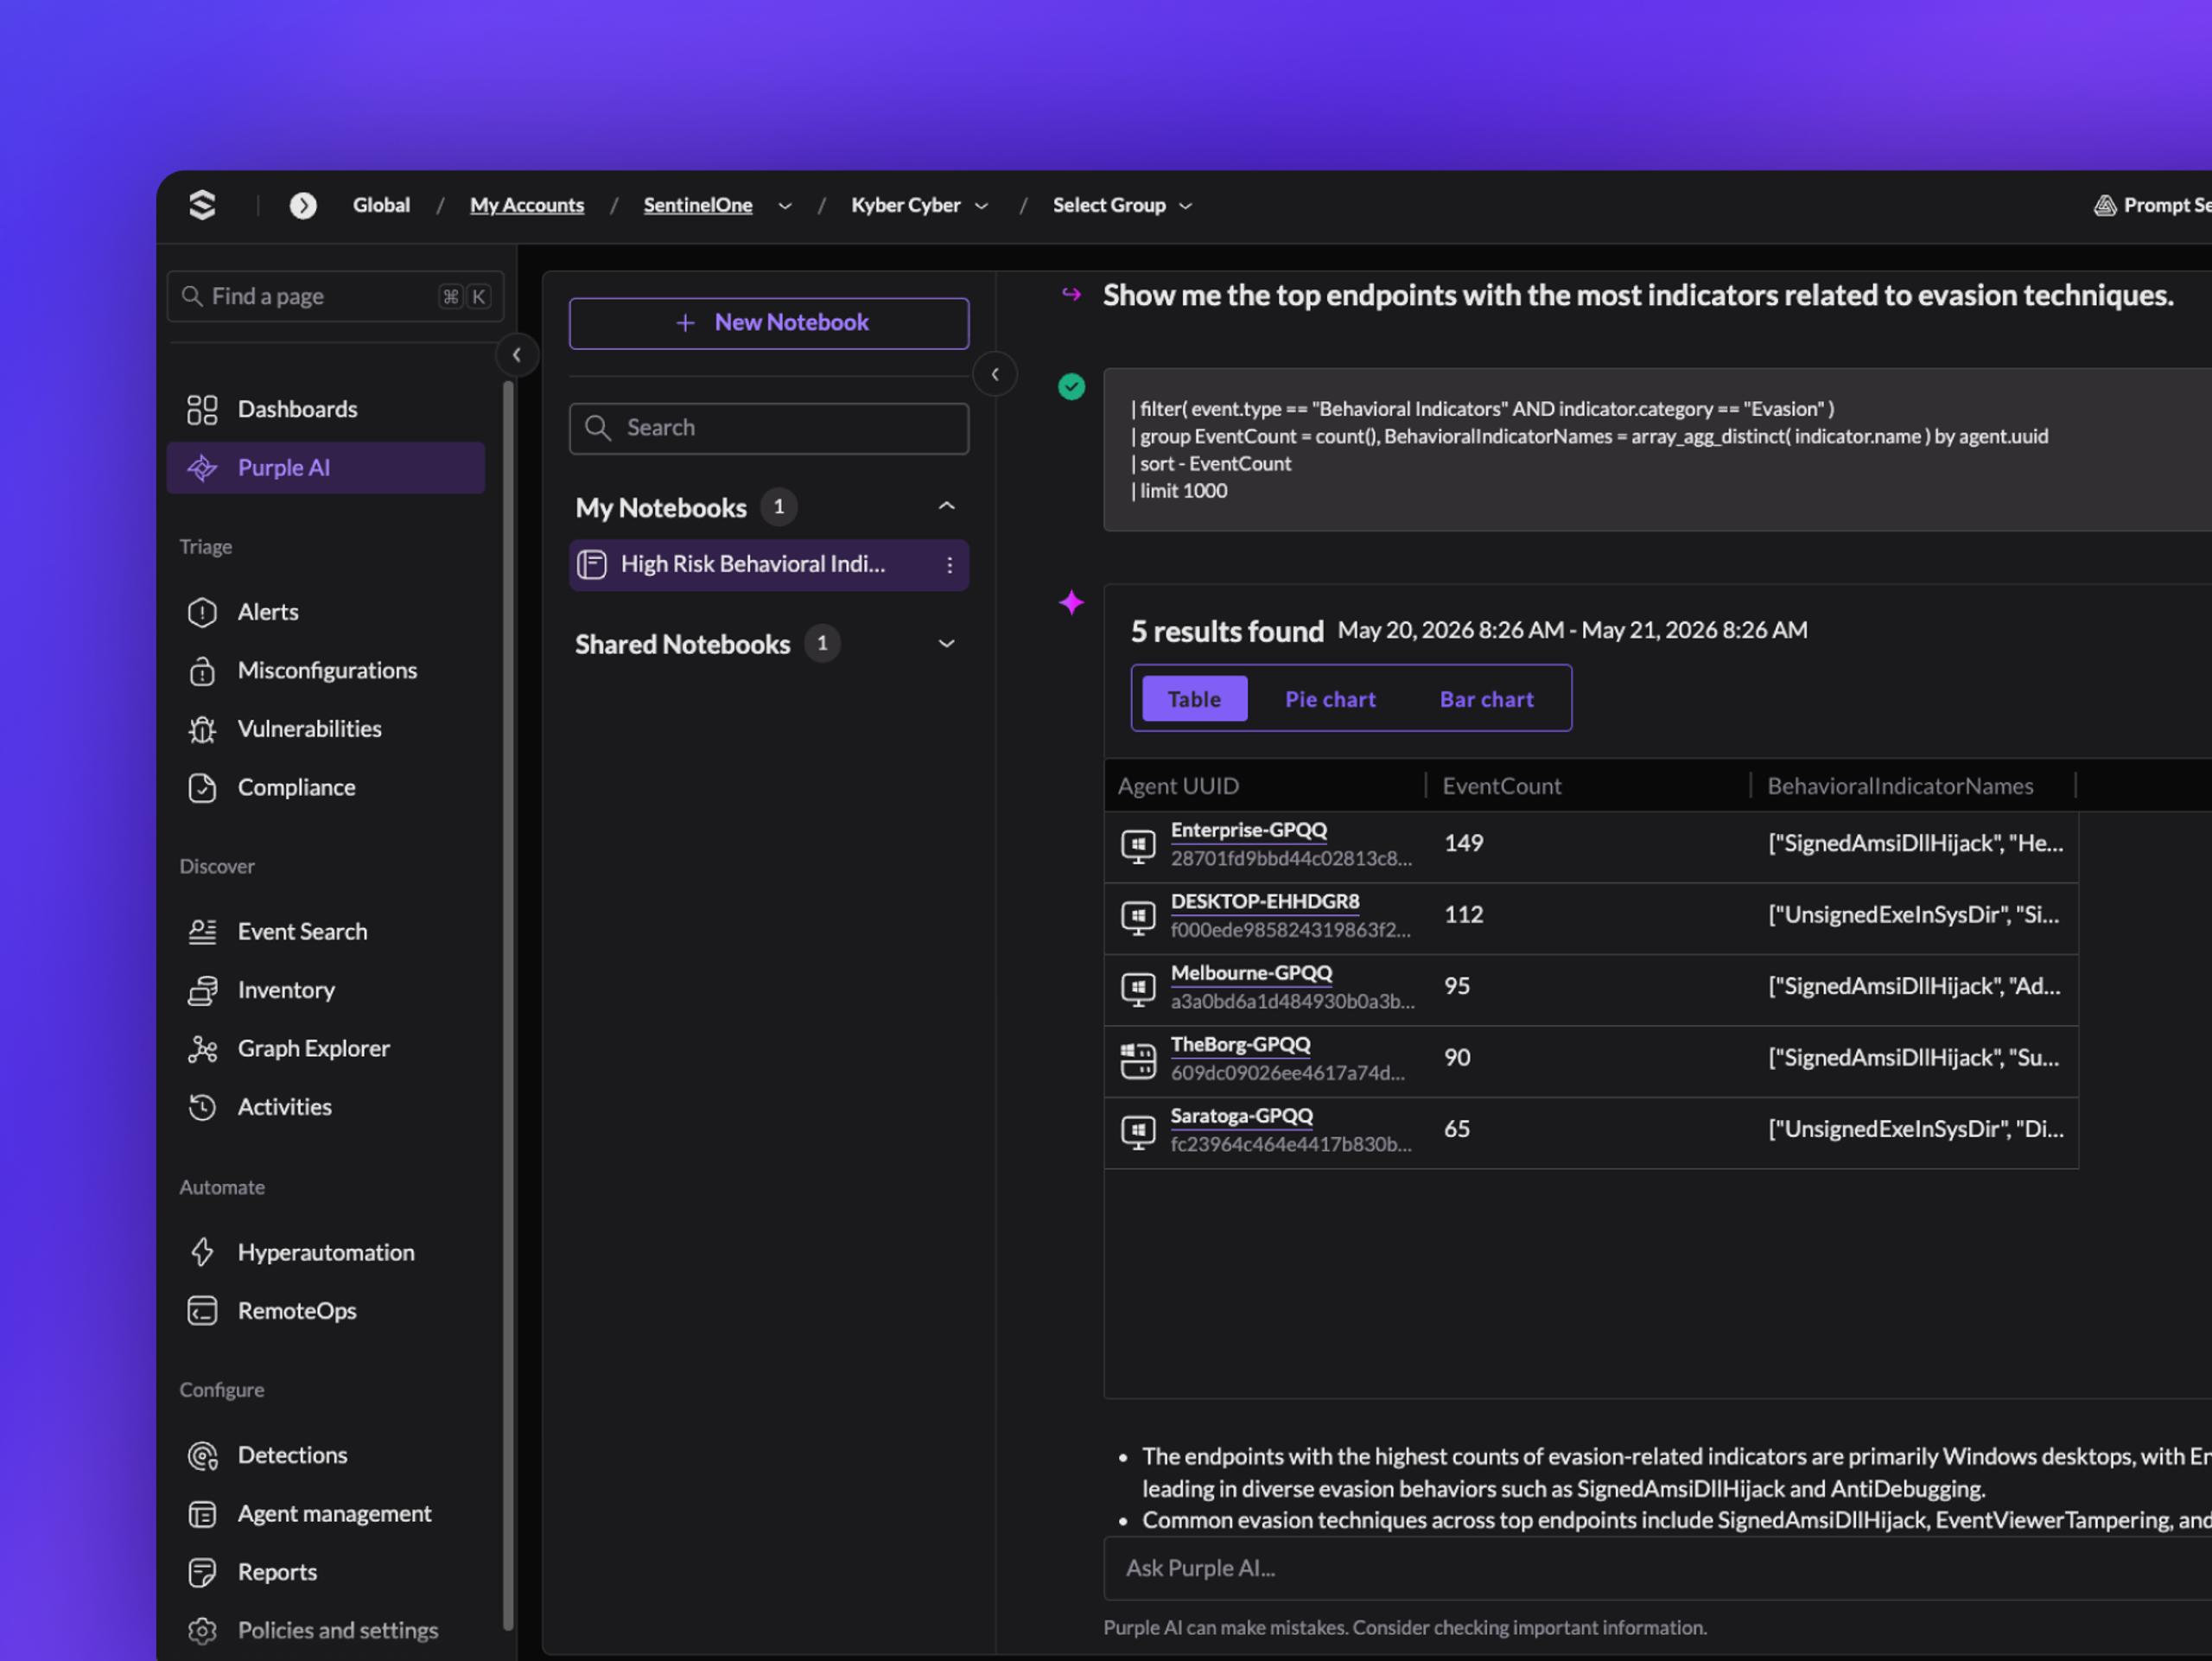2212x1661 pixels.
Task: Open Hyperautomation
Action: (x=326, y=1252)
